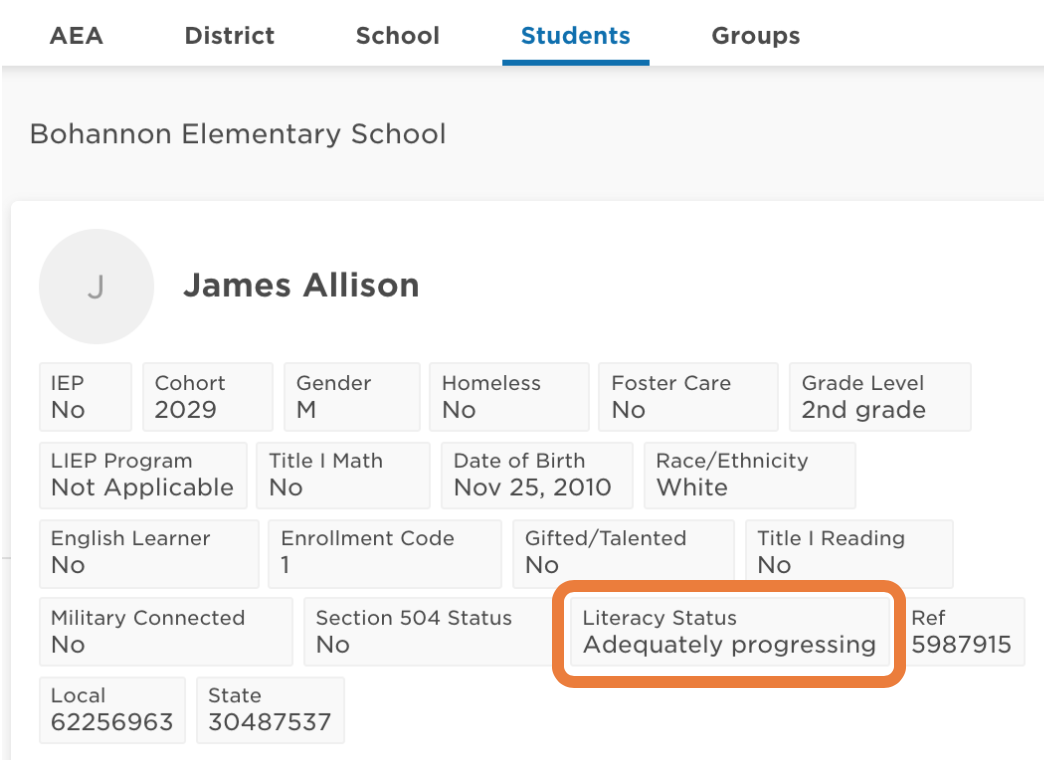This screenshot has width=1046, height=760.
Task: Open the Students tab
Action: tap(575, 36)
